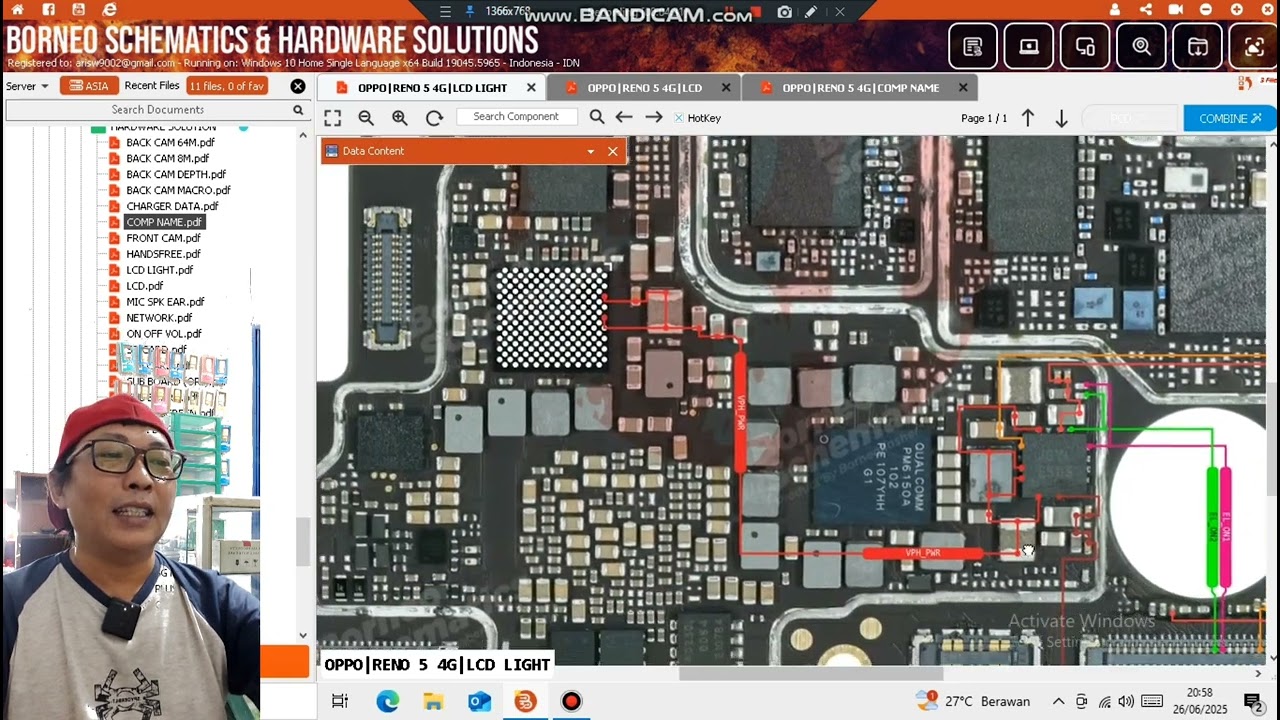Close the OPPO|RENO 5 4G|LCD LIGHT tab
The image size is (1280, 720).
tap(531, 88)
